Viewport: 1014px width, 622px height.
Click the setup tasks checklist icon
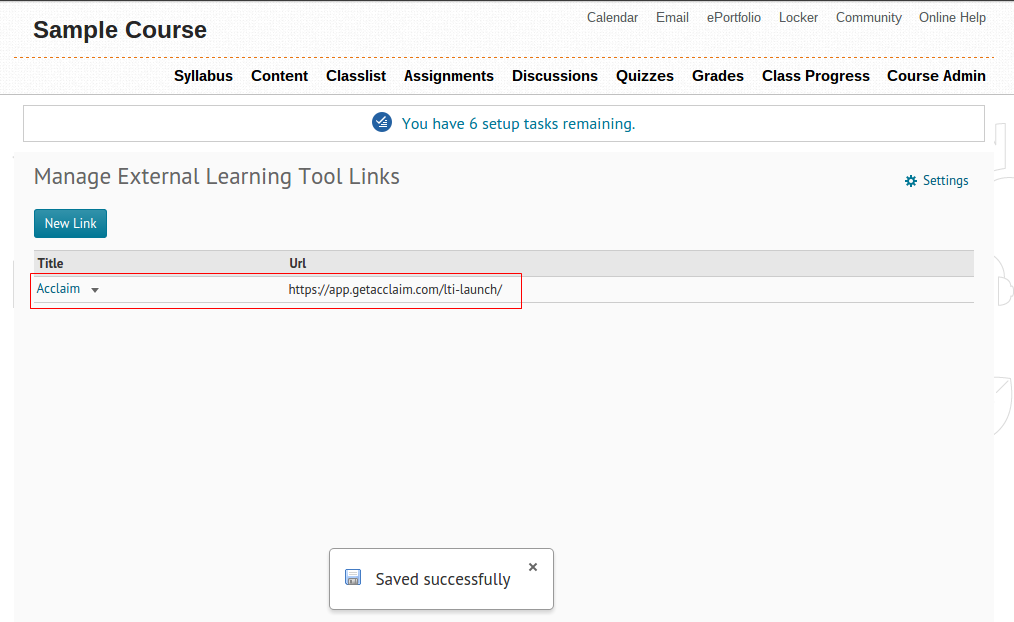tap(382, 122)
